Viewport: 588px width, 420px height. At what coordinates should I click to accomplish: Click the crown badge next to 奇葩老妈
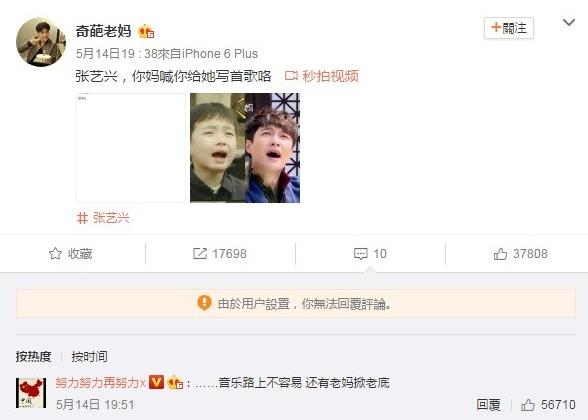coord(146,32)
